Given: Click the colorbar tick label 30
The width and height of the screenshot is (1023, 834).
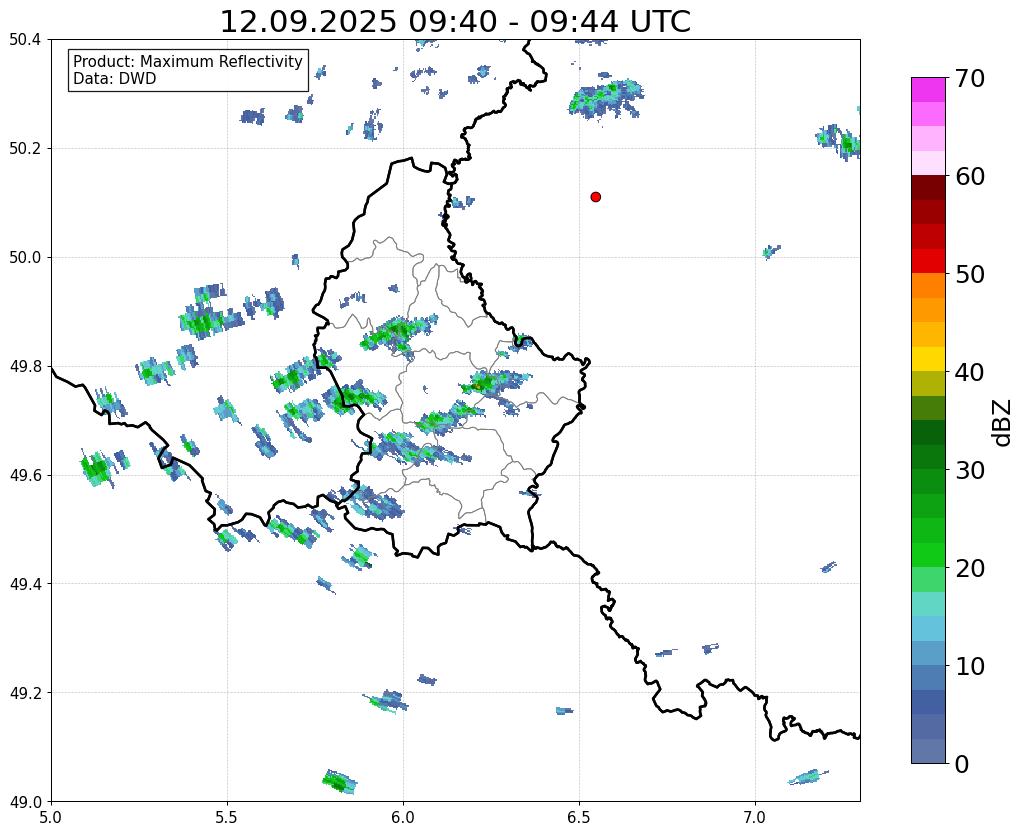Looking at the screenshot, I should point(969,470).
